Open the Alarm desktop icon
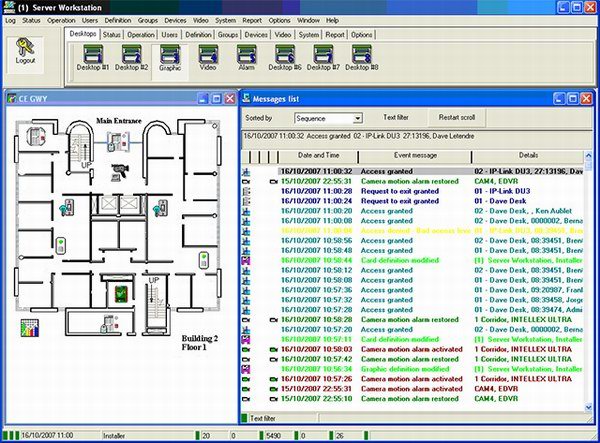The image size is (600, 443). 246,56
